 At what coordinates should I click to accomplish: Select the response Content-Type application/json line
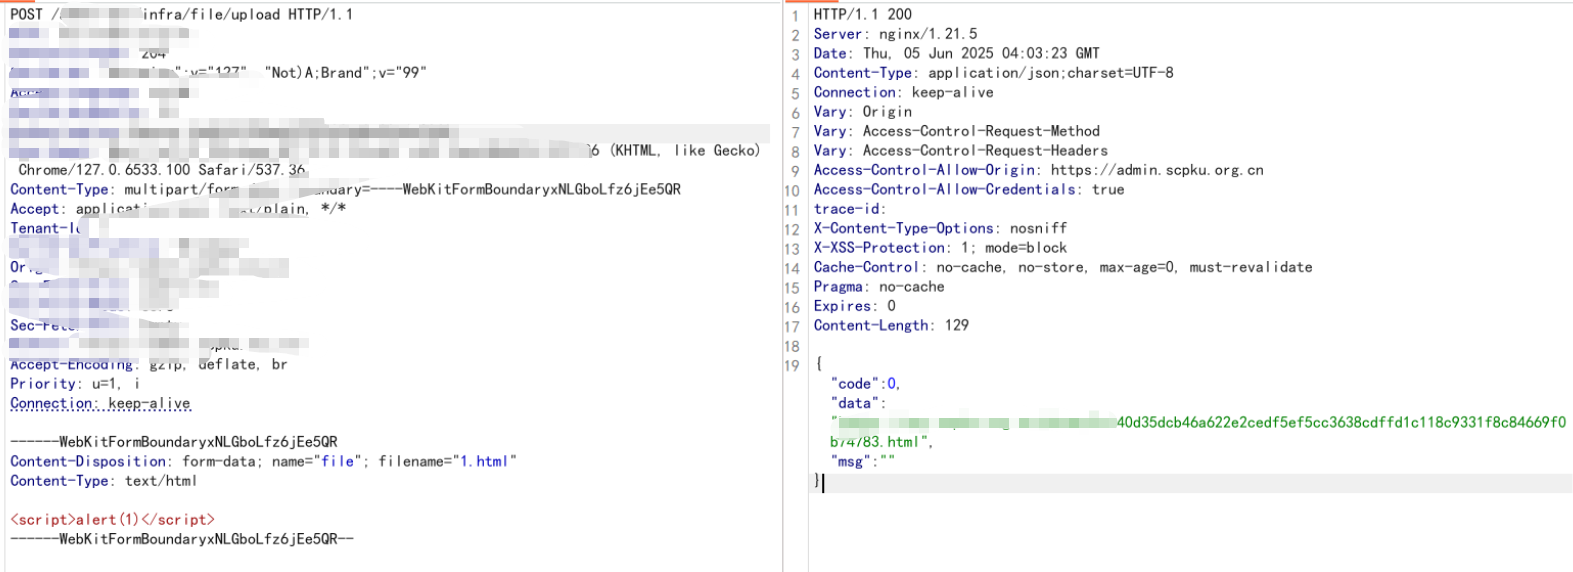coord(993,73)
